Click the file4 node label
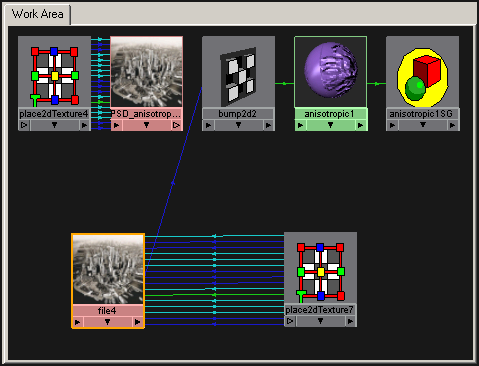Image resolution: width=479 pixels, height=366 pixels. point(107,311)
